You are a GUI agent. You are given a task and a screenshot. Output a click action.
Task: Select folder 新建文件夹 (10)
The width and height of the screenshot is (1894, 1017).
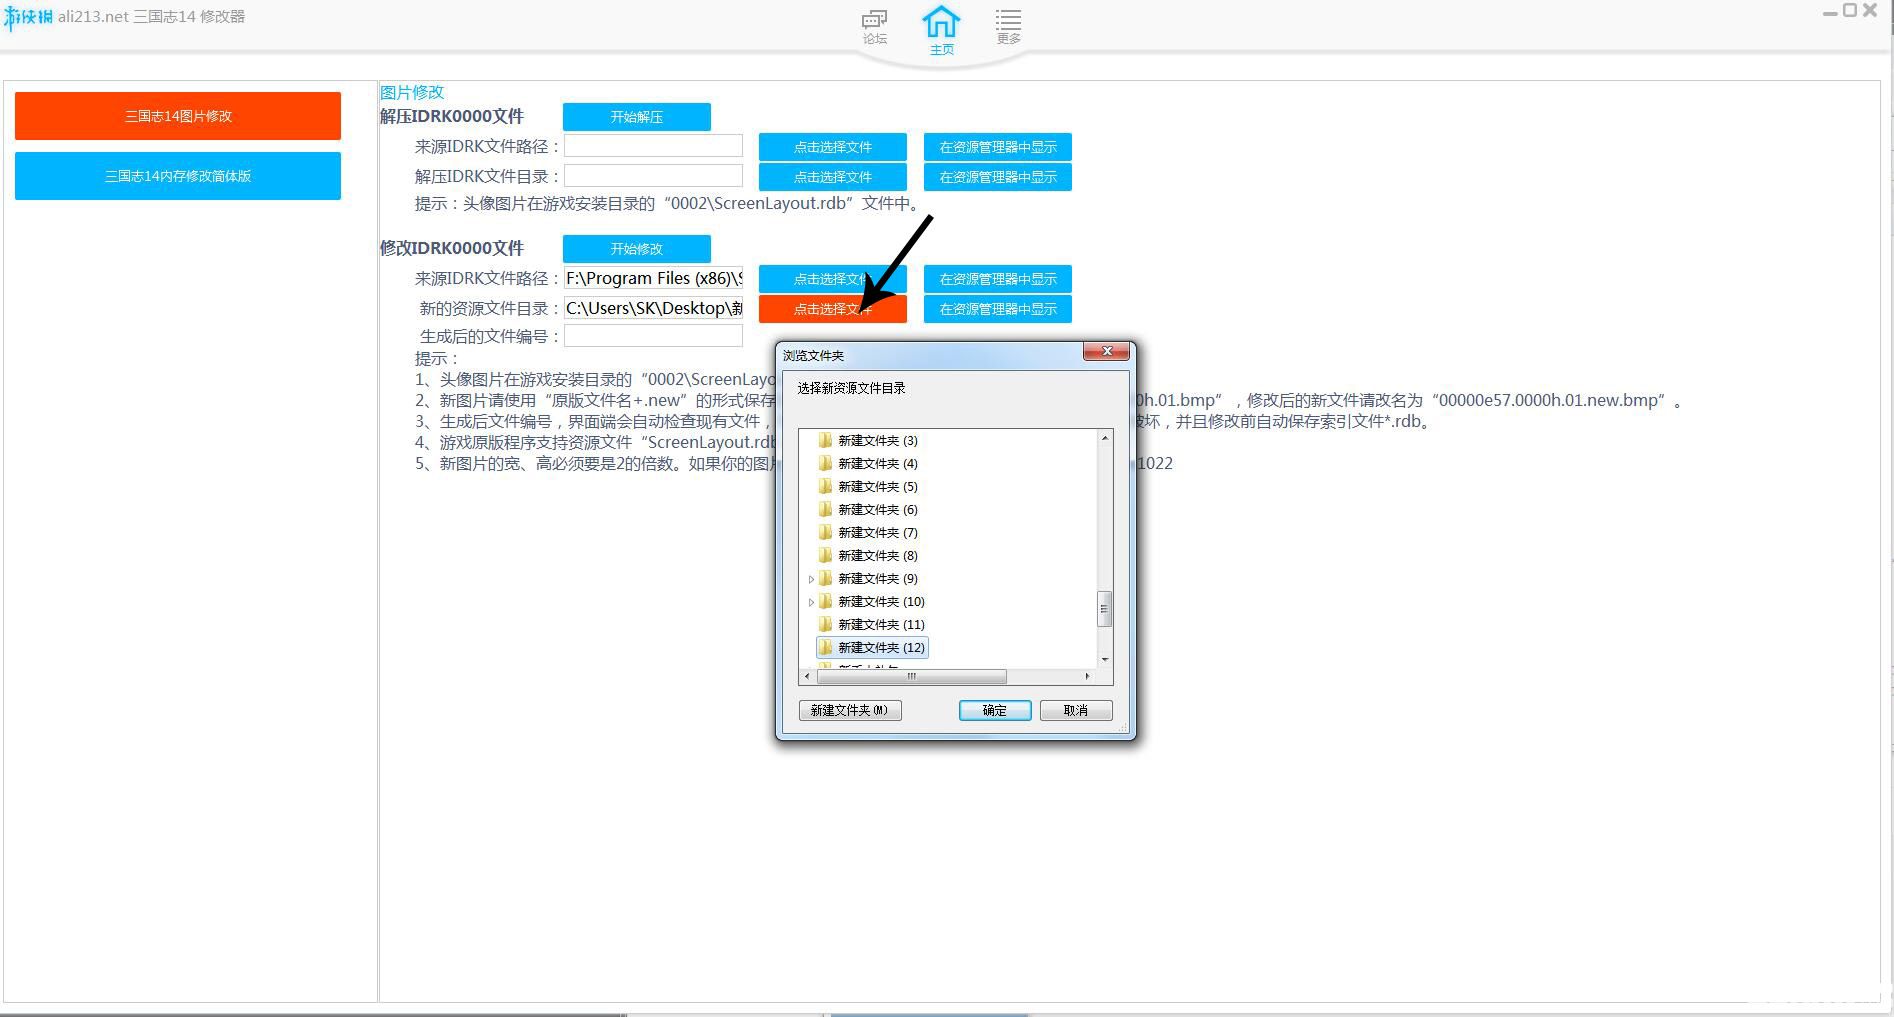[x=881, y=601]
